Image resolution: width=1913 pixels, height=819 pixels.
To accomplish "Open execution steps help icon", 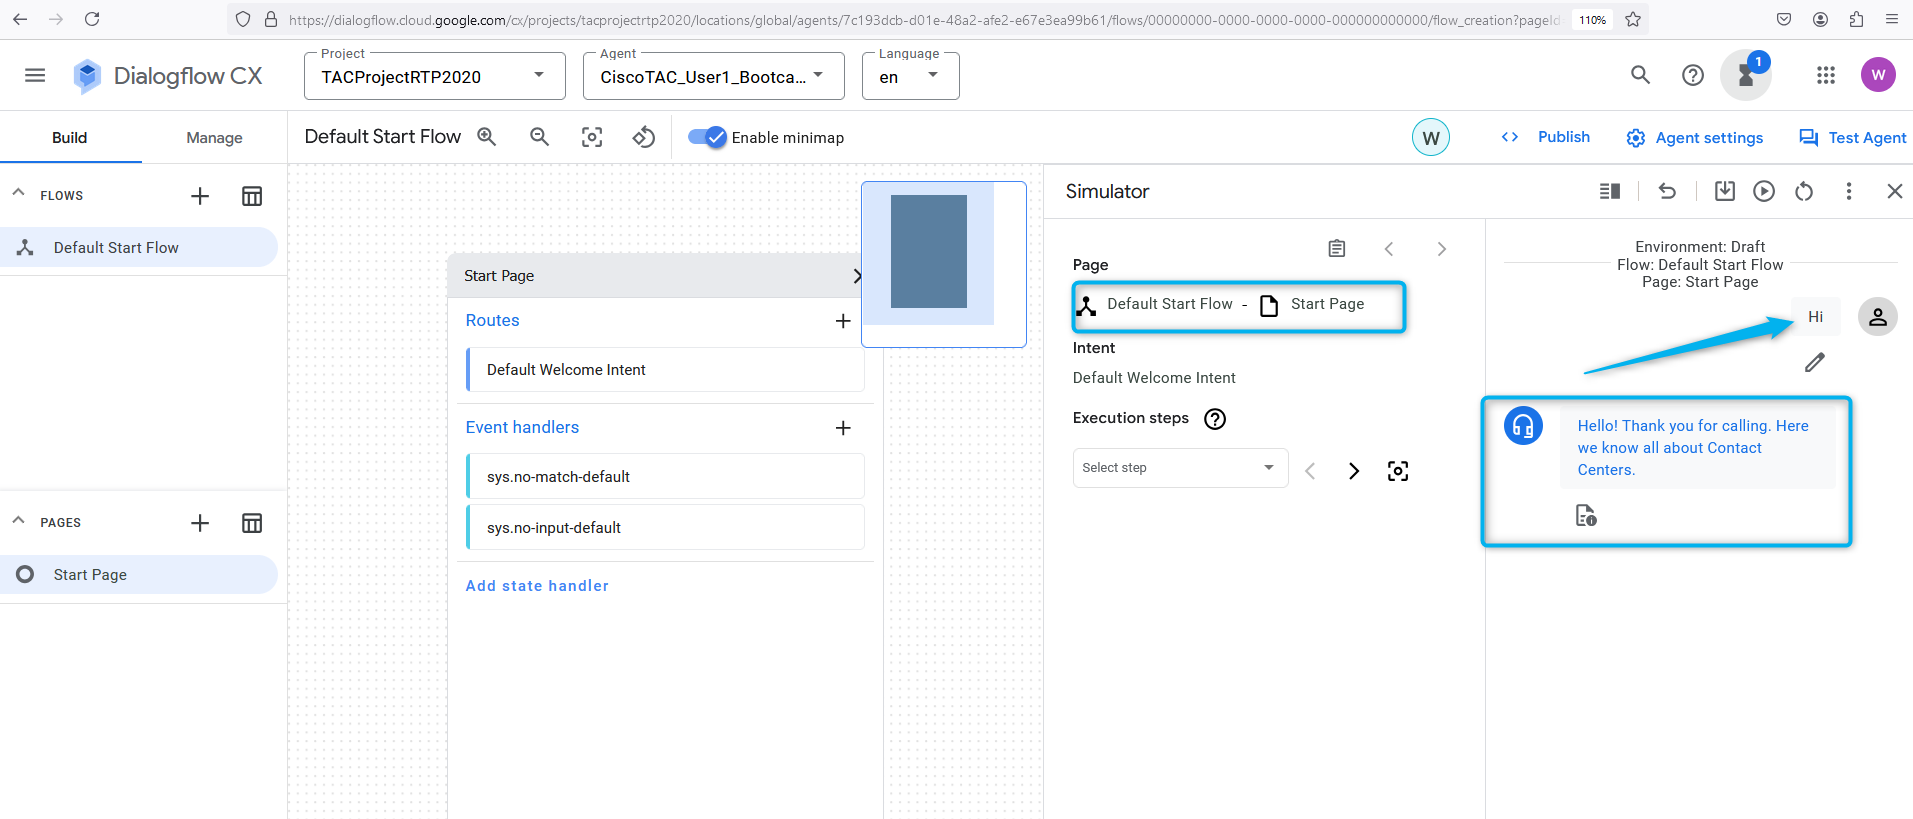I will (1215, 419).
